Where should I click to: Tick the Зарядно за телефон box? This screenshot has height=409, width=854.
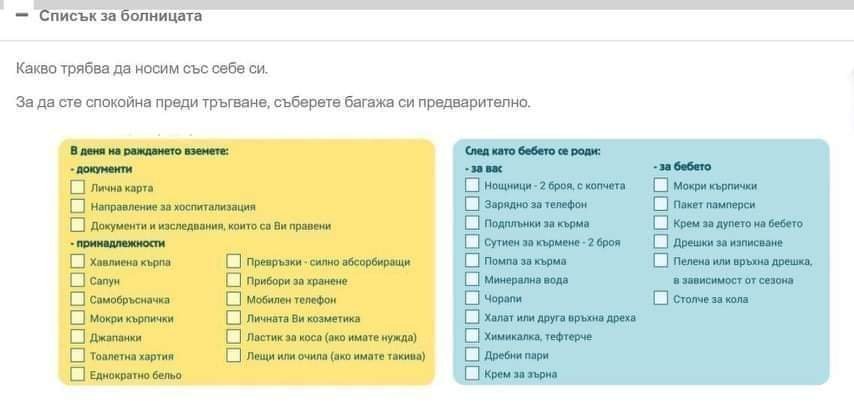coord(472,204)
